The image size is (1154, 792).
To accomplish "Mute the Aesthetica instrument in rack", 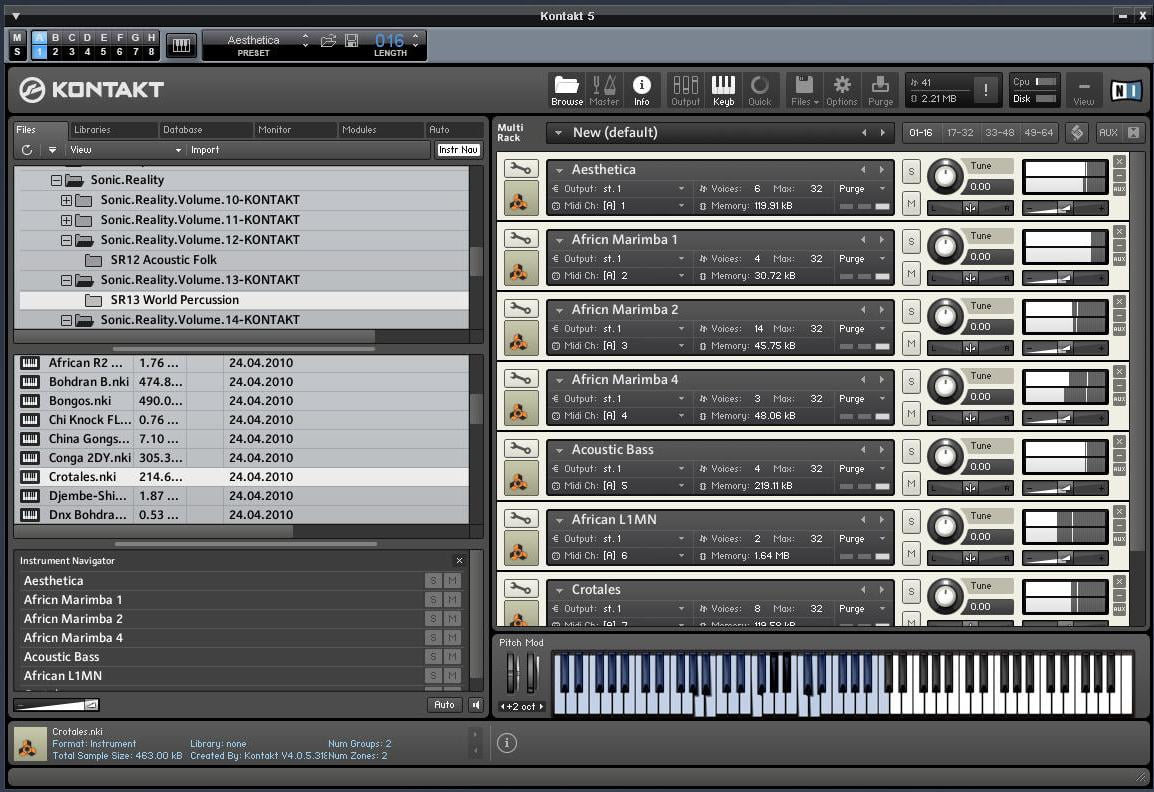I will 911,203.
